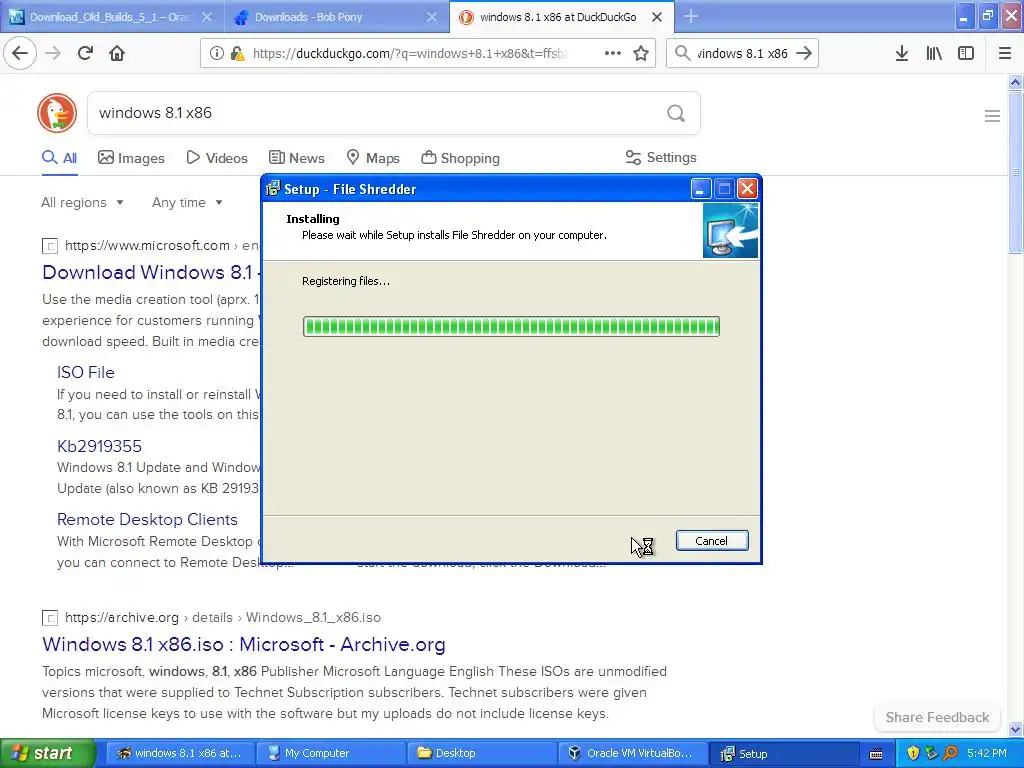The height and width of the screenshot is (768, 1024).
Task: Click the File Shredder setup title icon
Action: click(x=273, y=189)
